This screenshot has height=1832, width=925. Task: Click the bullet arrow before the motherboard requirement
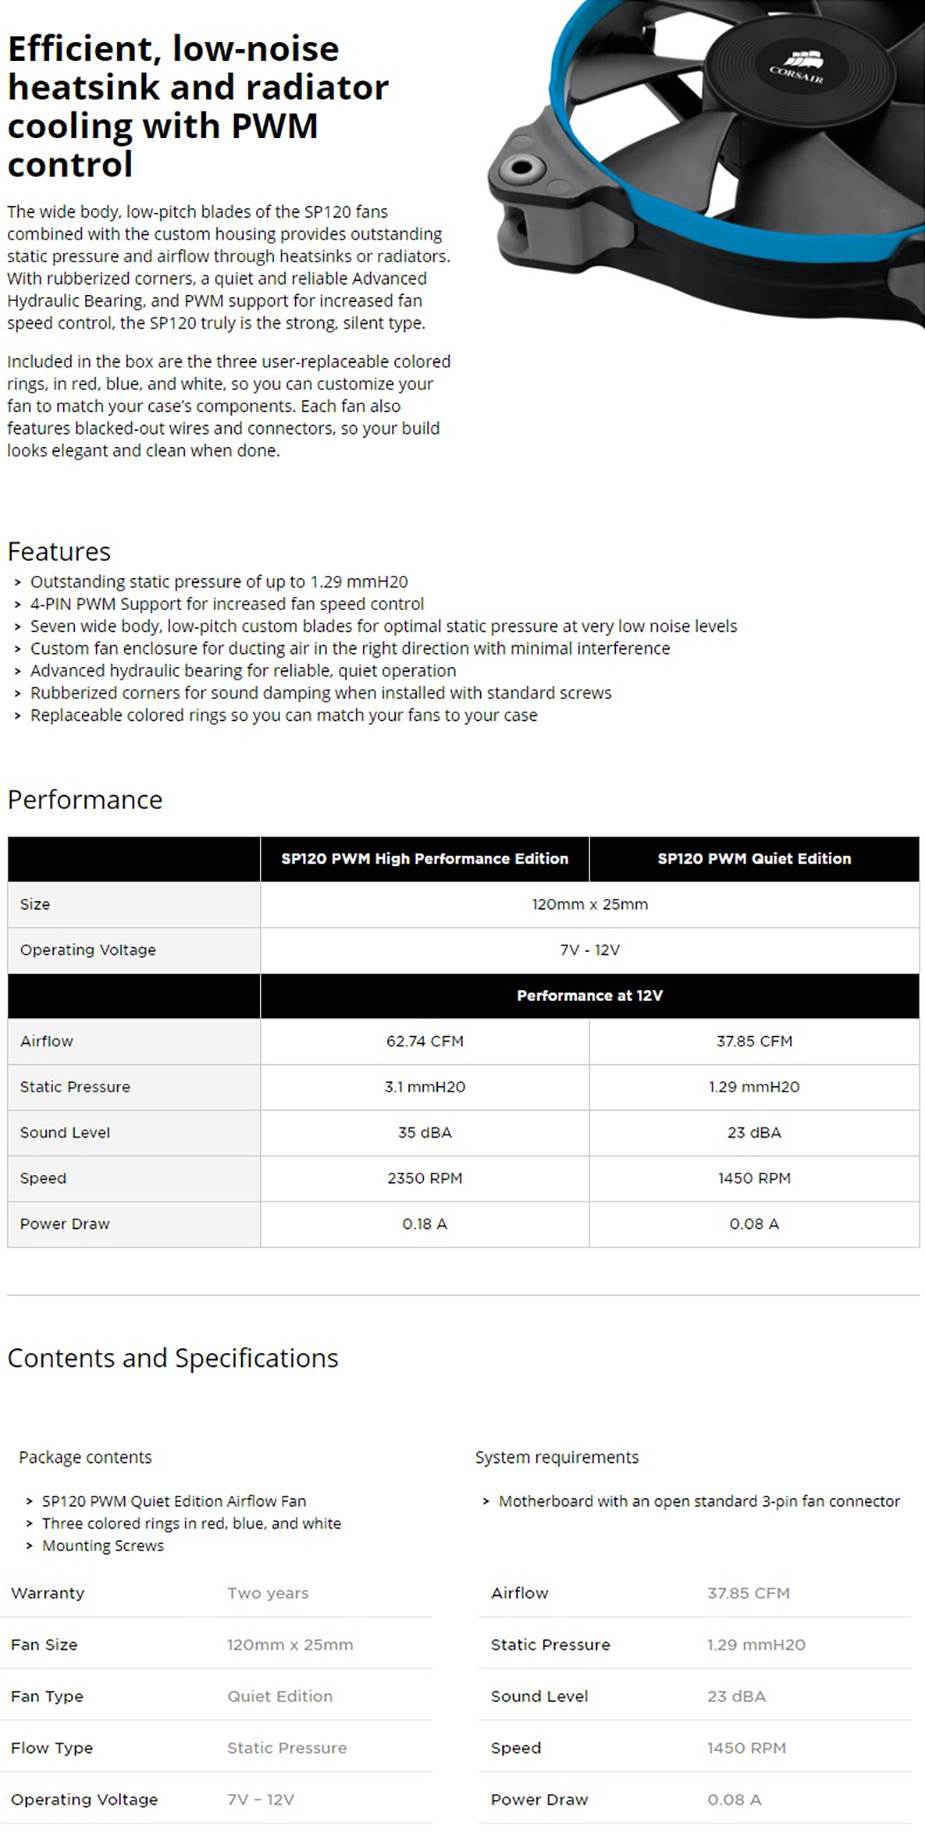tap(486, 1502)
